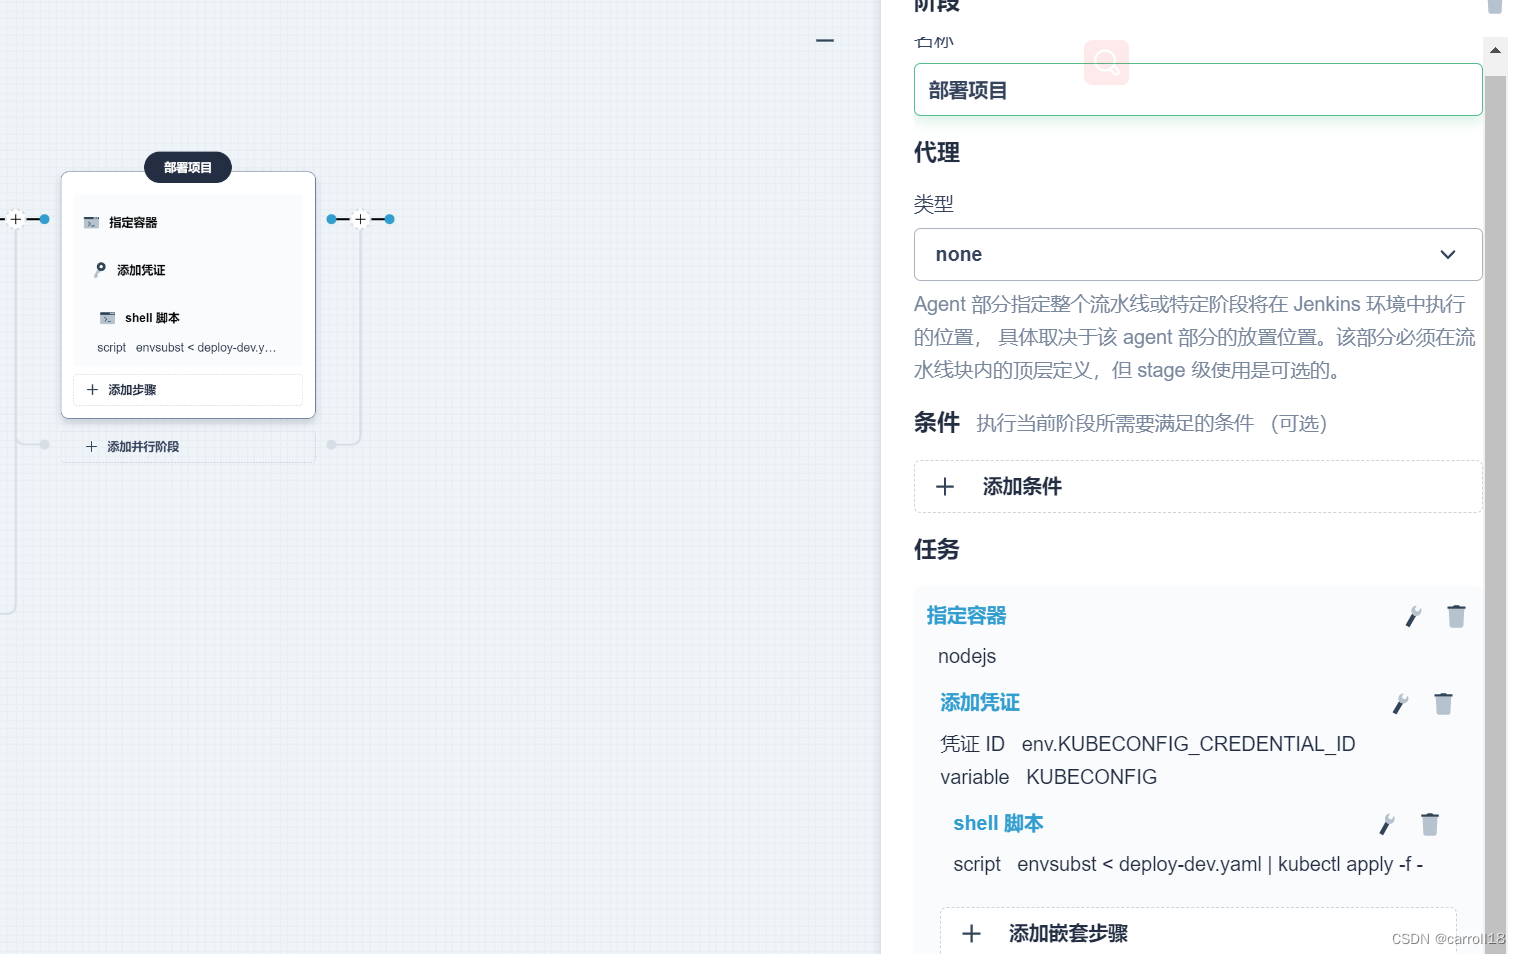
Task: Click the 代理 section heading
Action: 937,153
